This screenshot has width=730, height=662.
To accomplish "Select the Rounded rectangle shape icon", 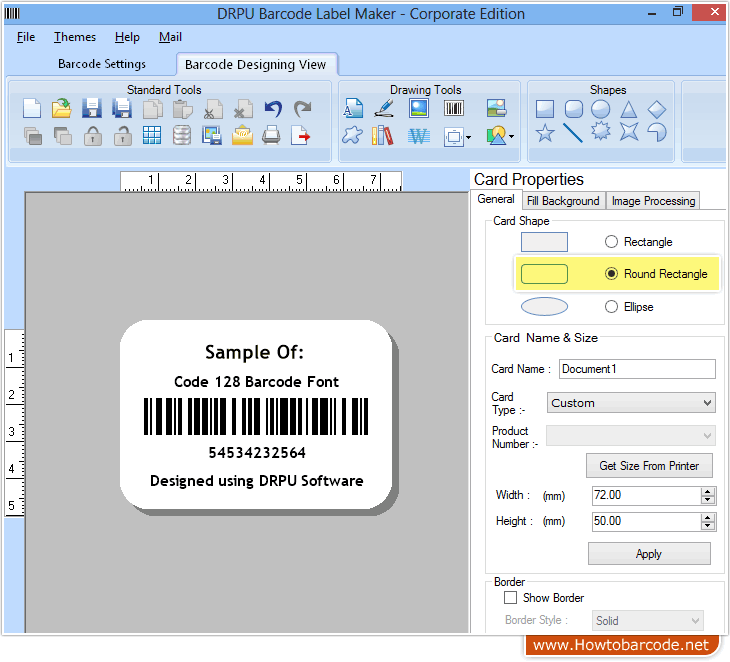I will coord(574,109).
